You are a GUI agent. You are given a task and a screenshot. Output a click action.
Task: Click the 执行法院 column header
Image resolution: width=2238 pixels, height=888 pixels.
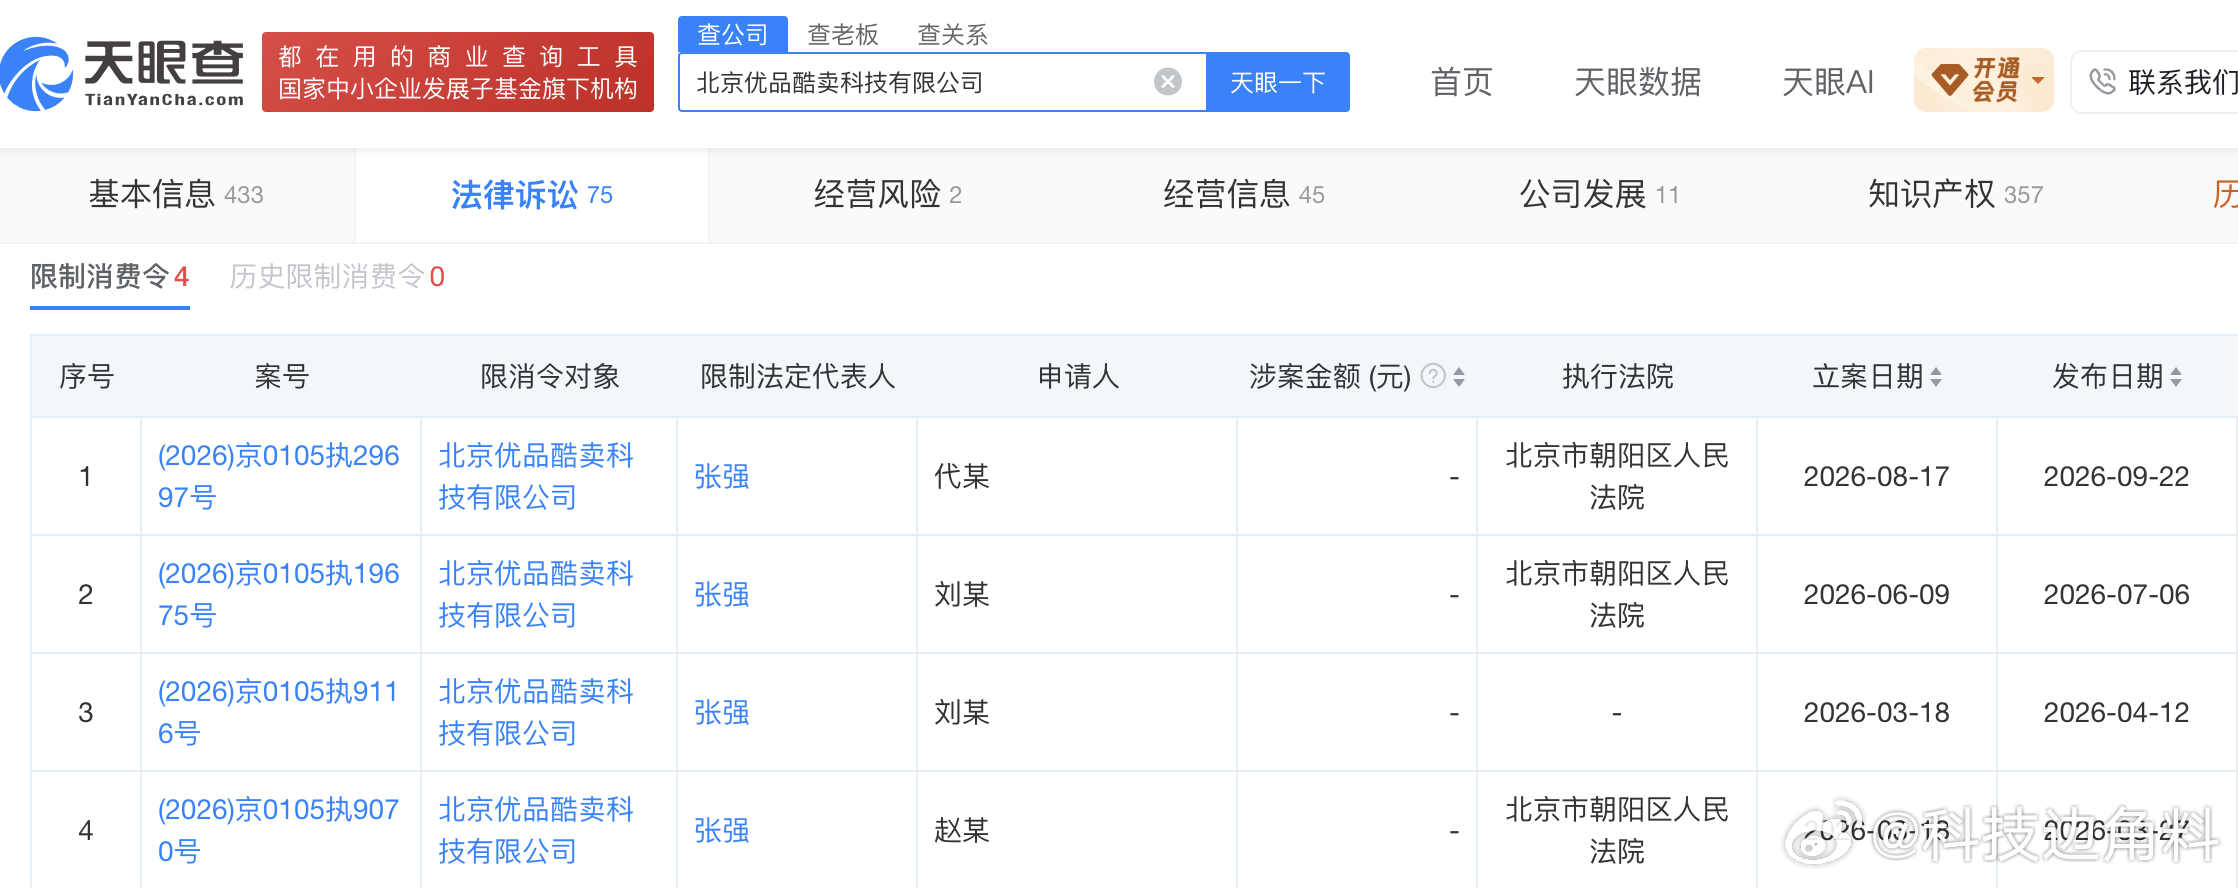pyautogui.click(x=1617, y=376)
